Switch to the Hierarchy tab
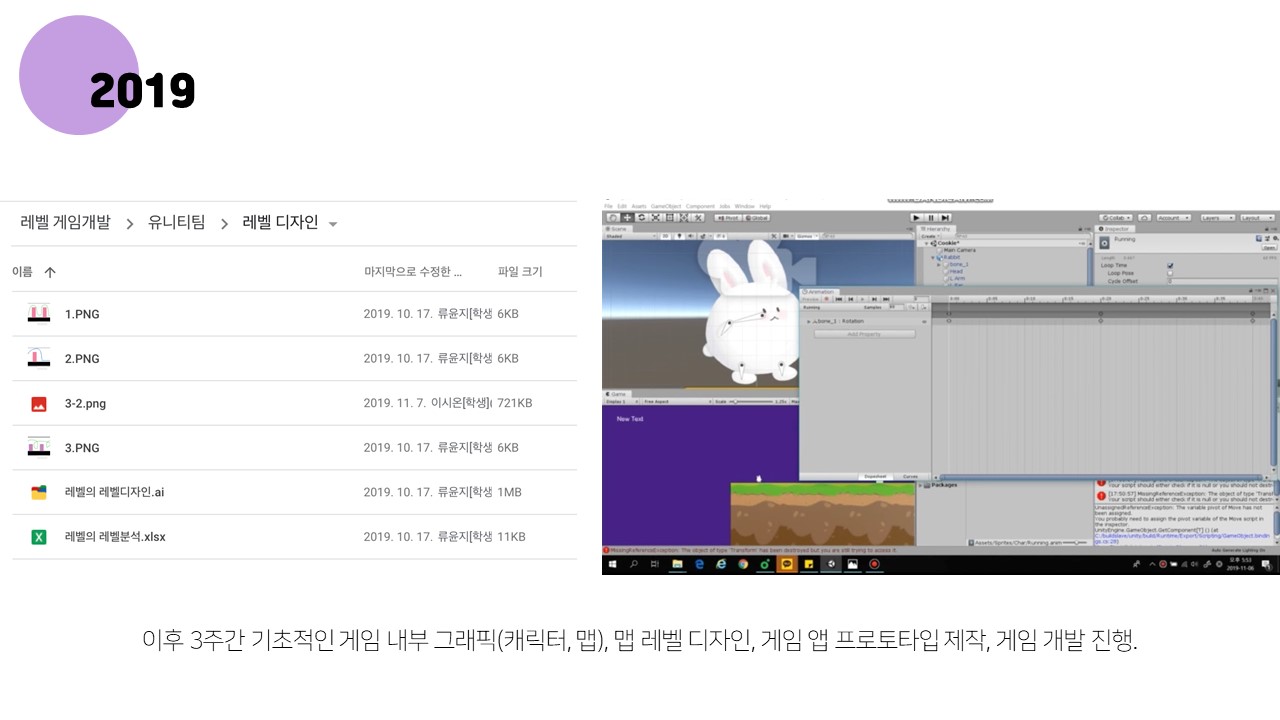Image resolution: width=1280 pixels, height=720 pixels. (x=937, y=229)
